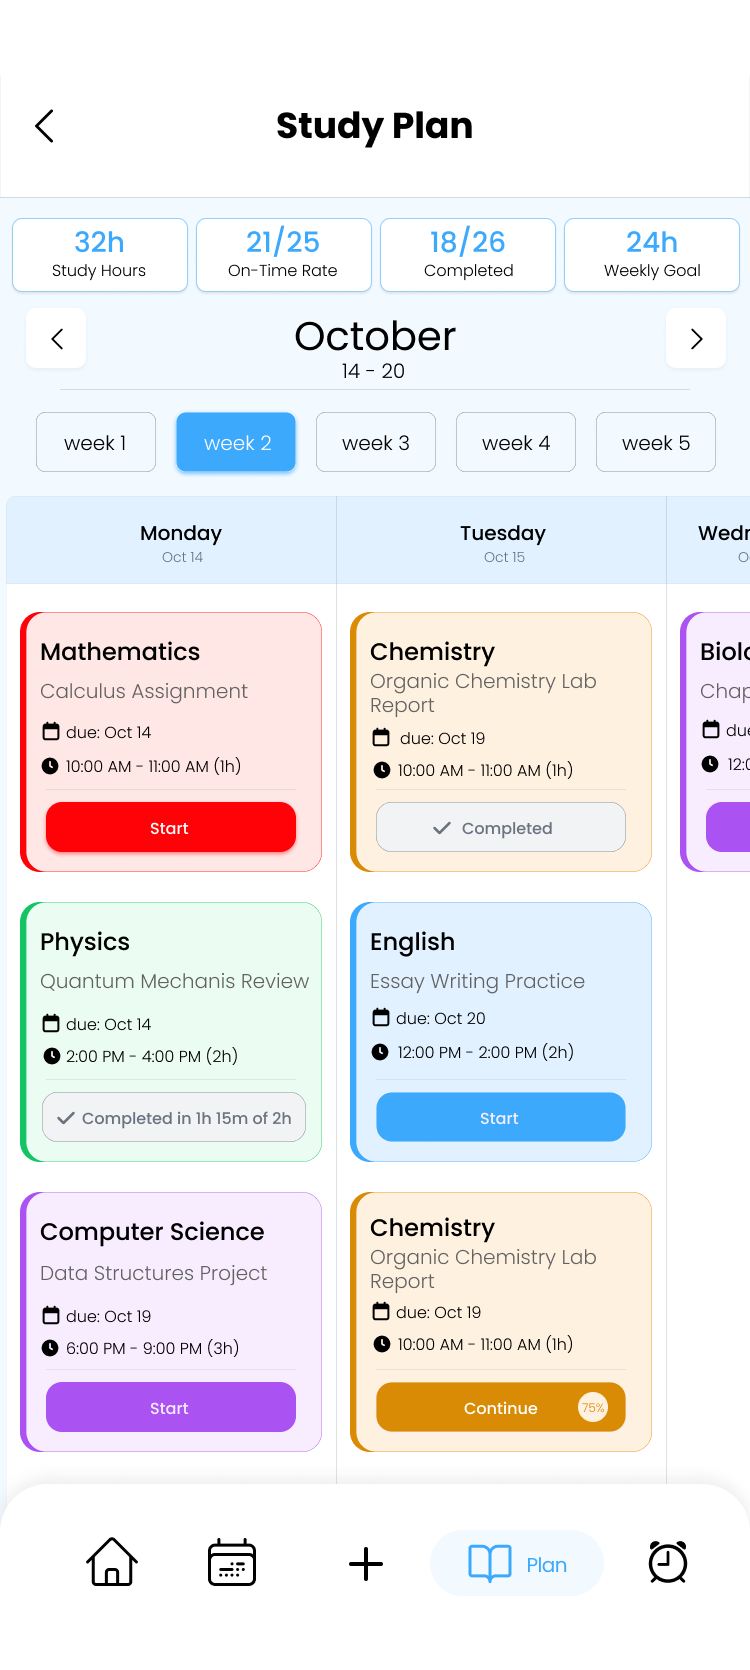Toggle completion on Physics Quantum Mechanics Review
750x1670 pixels.
[x=173, y=1117]
